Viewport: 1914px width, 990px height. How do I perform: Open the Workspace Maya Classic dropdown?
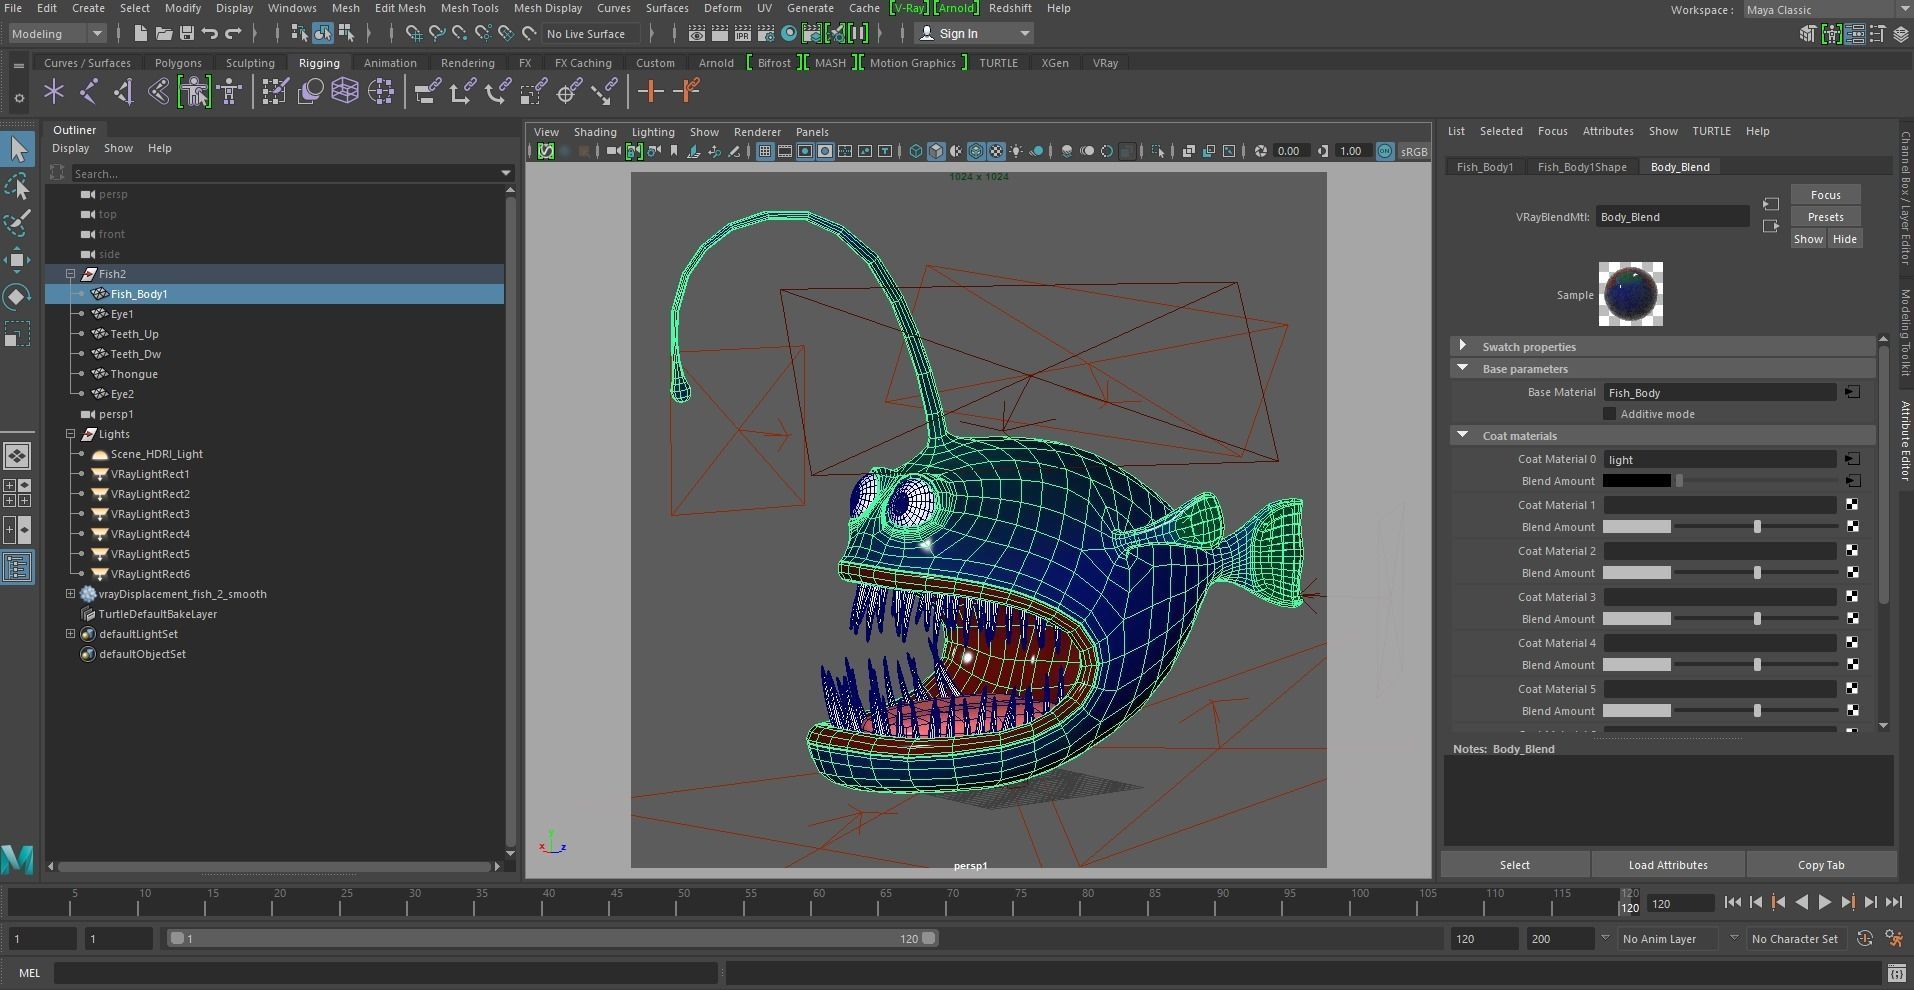1827,10
